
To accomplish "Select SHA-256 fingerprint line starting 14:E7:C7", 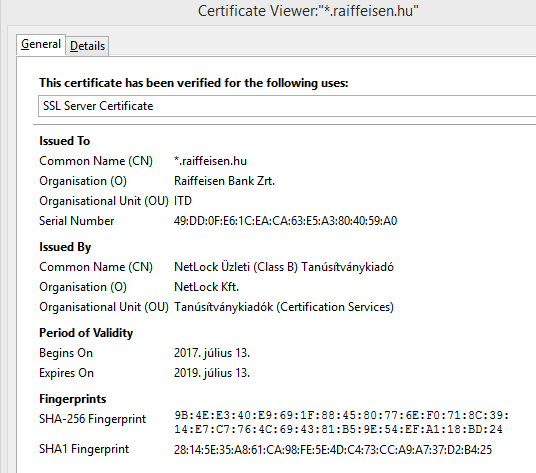I will pos(338,429).
